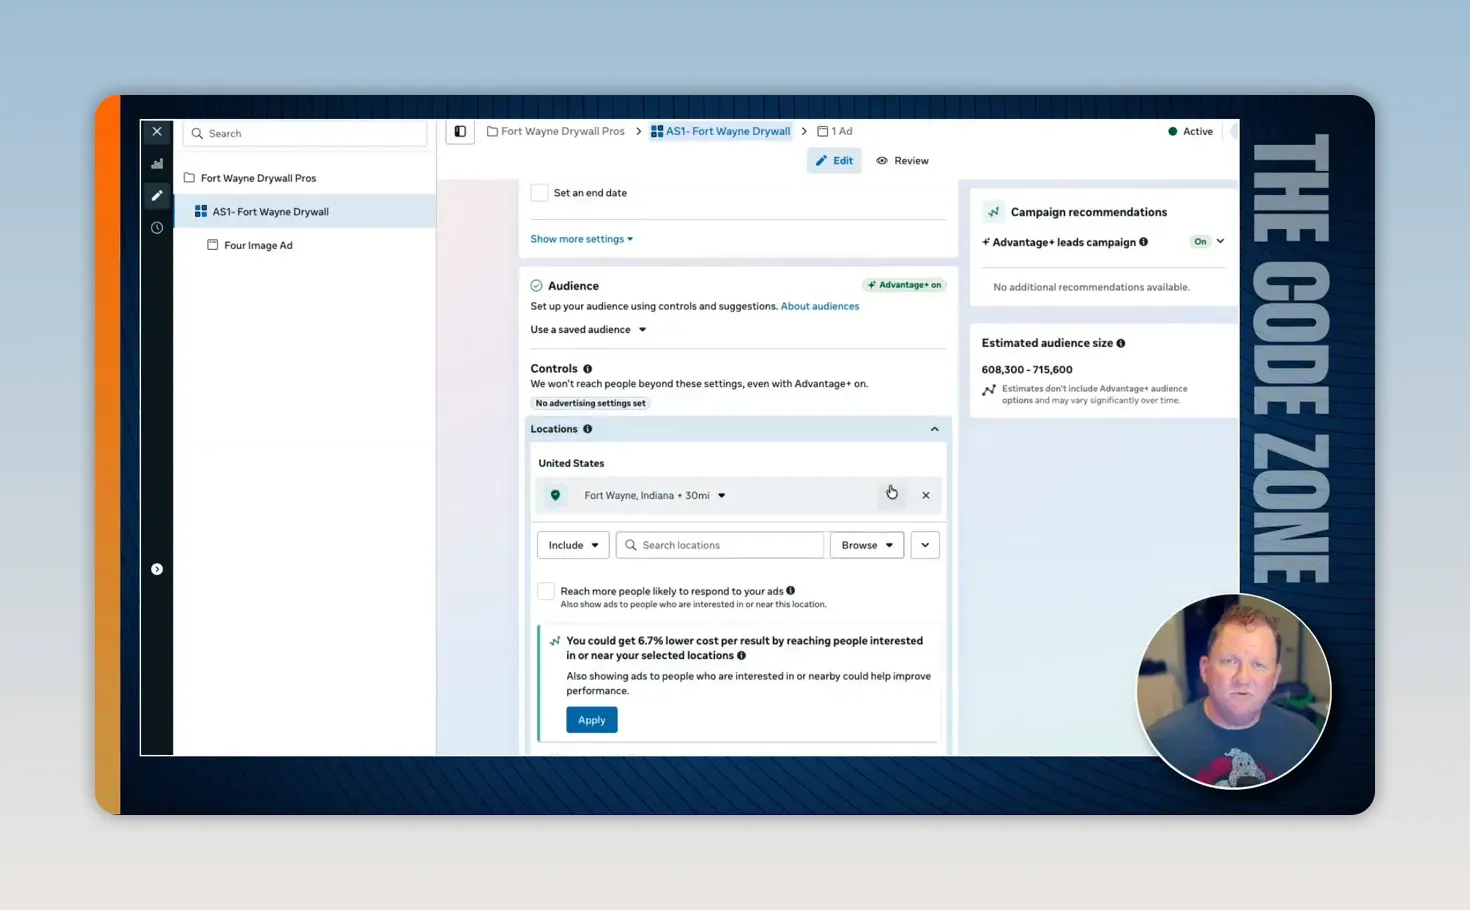
Task: Expand the chevron button beside Browse
Action: tap(925, 545)
